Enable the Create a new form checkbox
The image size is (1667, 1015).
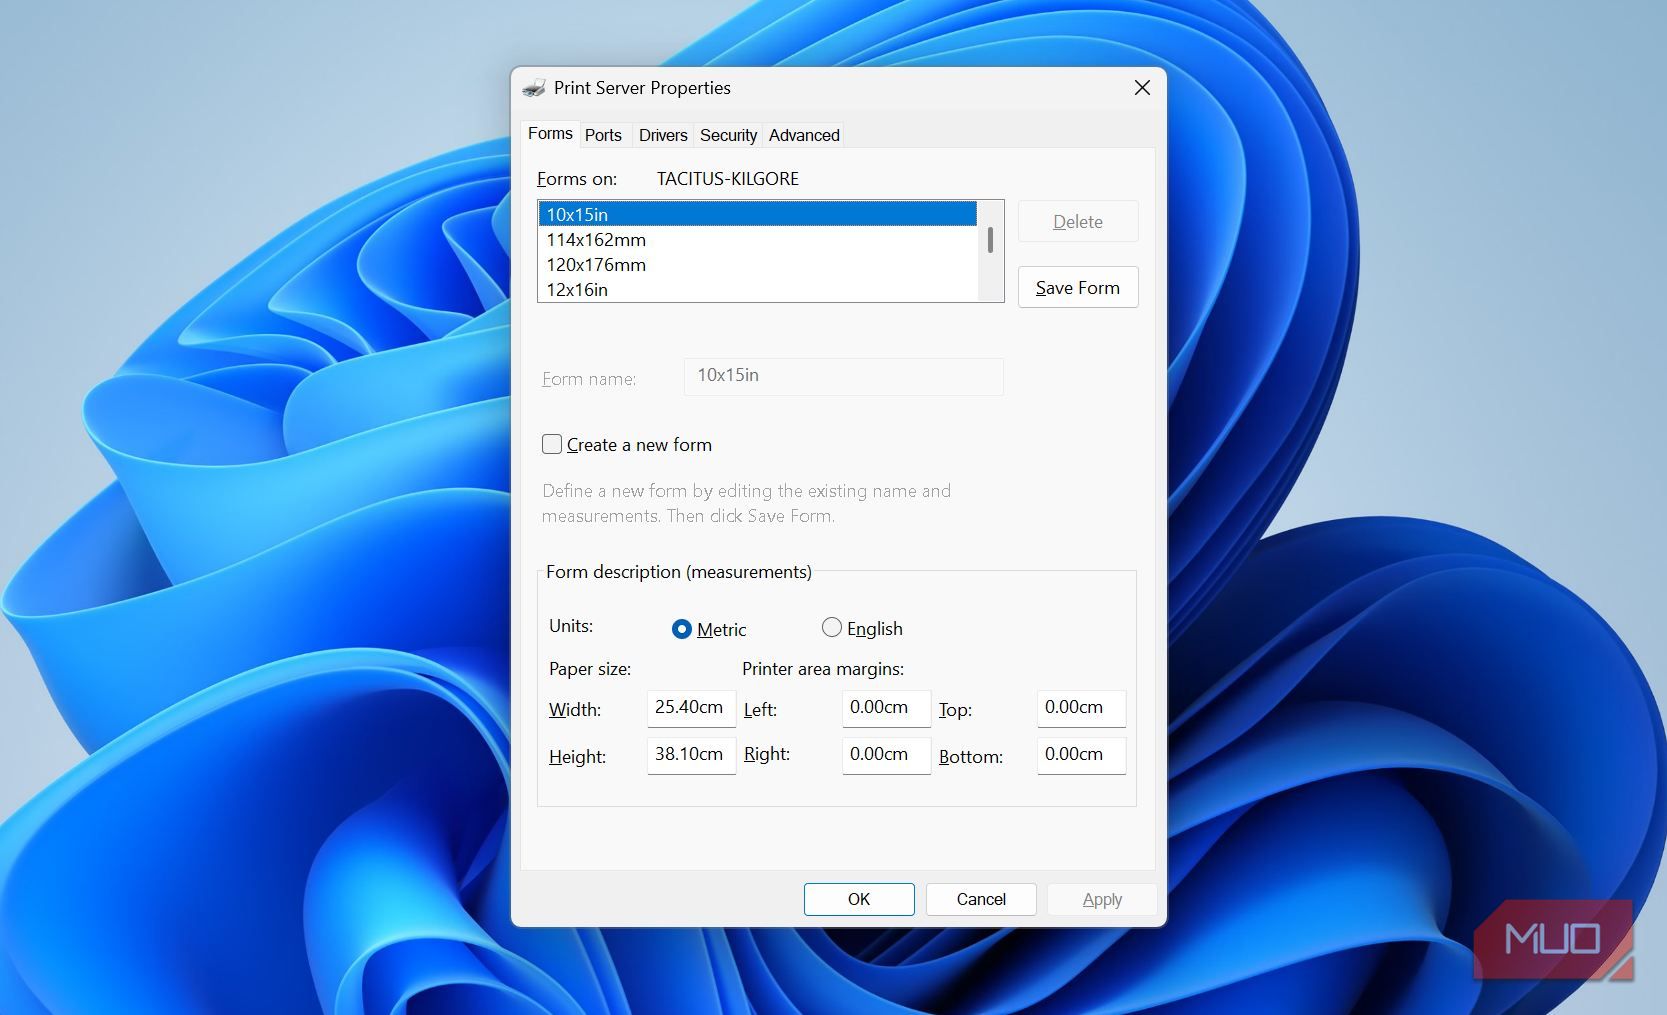coord(552,444)
